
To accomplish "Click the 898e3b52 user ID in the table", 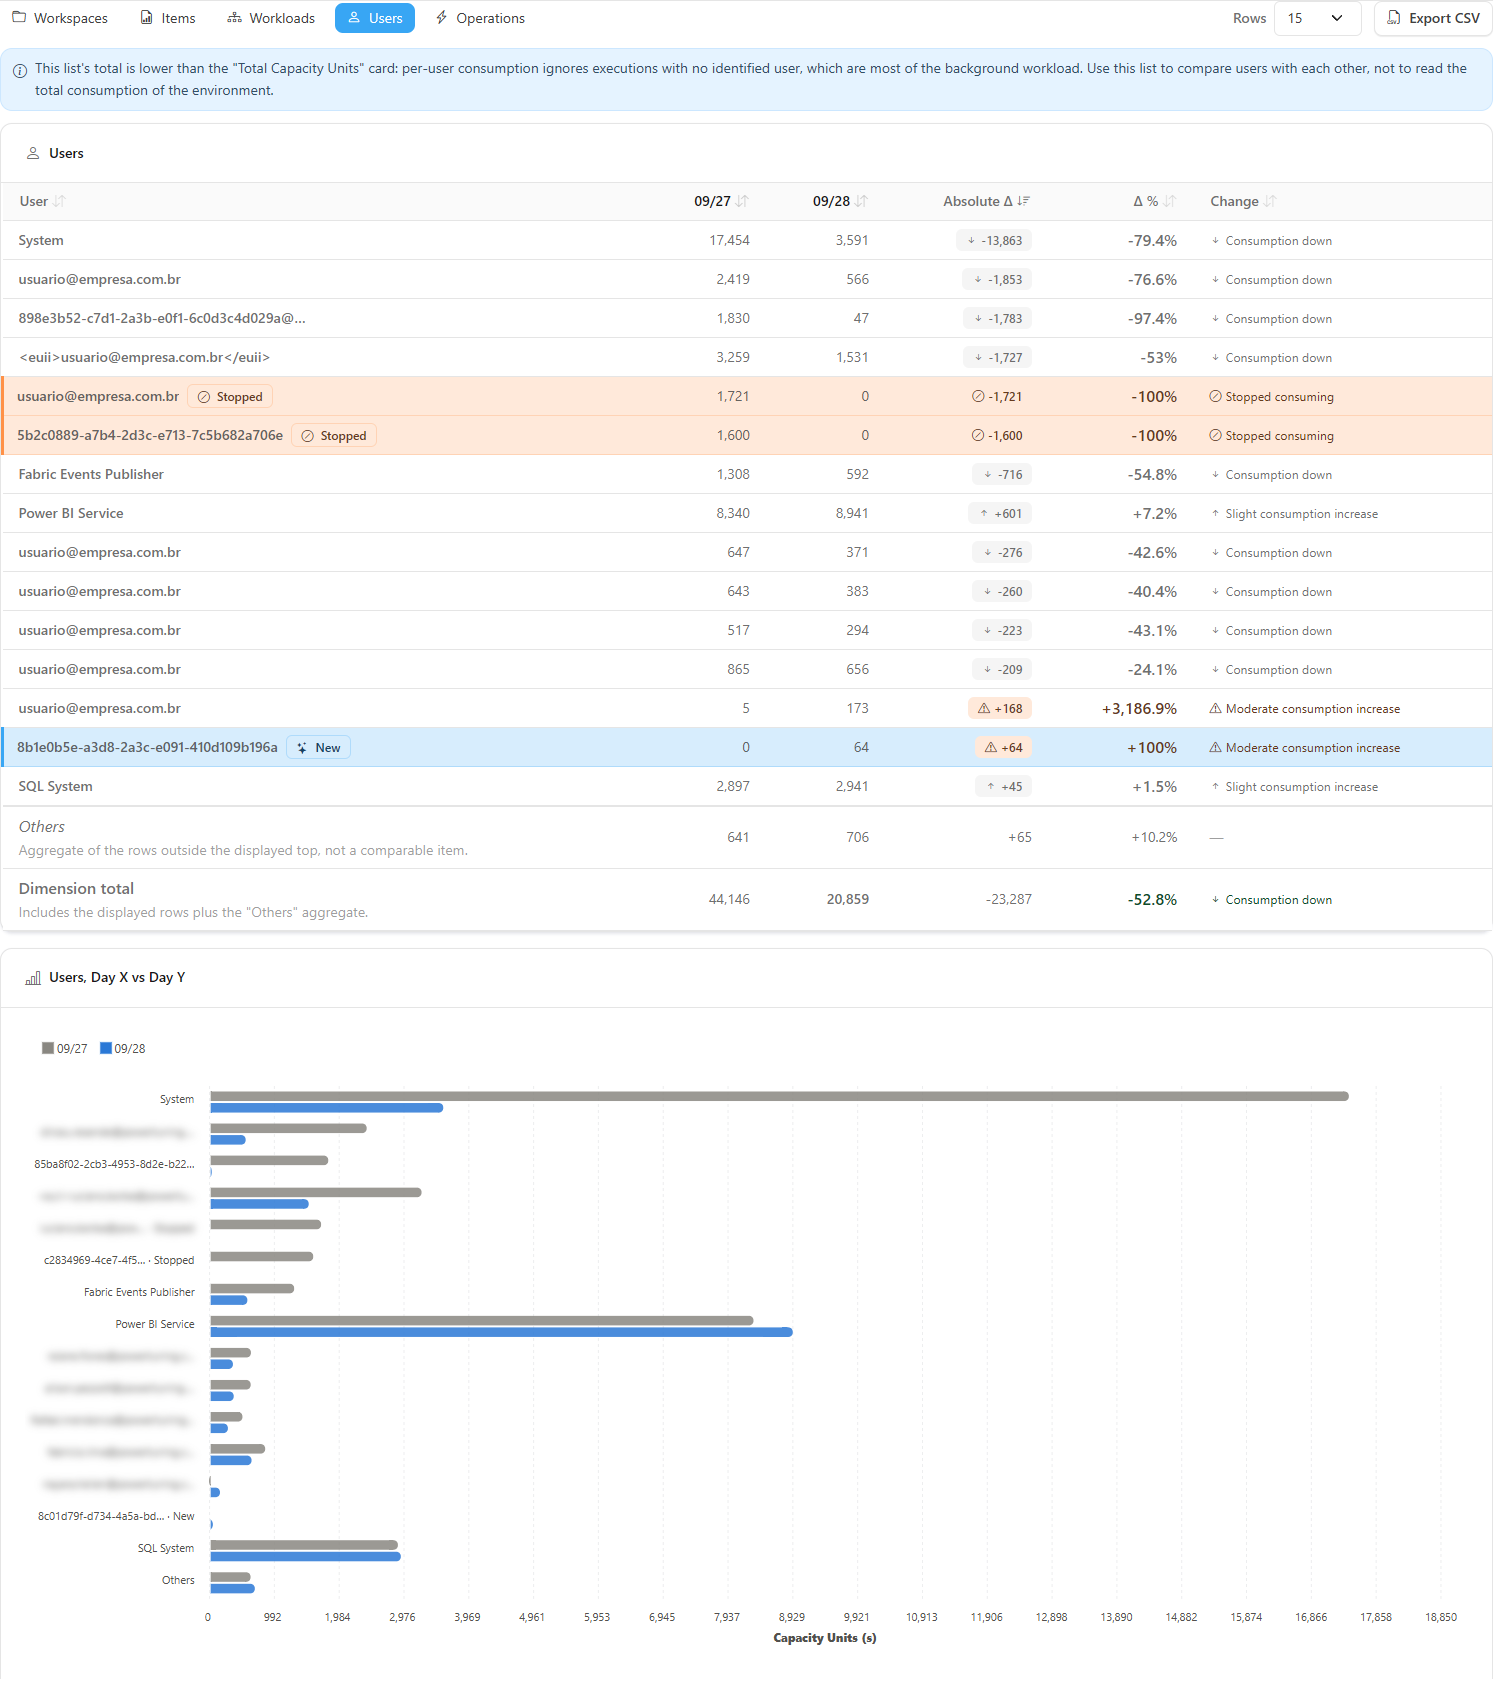I will 162,318.
